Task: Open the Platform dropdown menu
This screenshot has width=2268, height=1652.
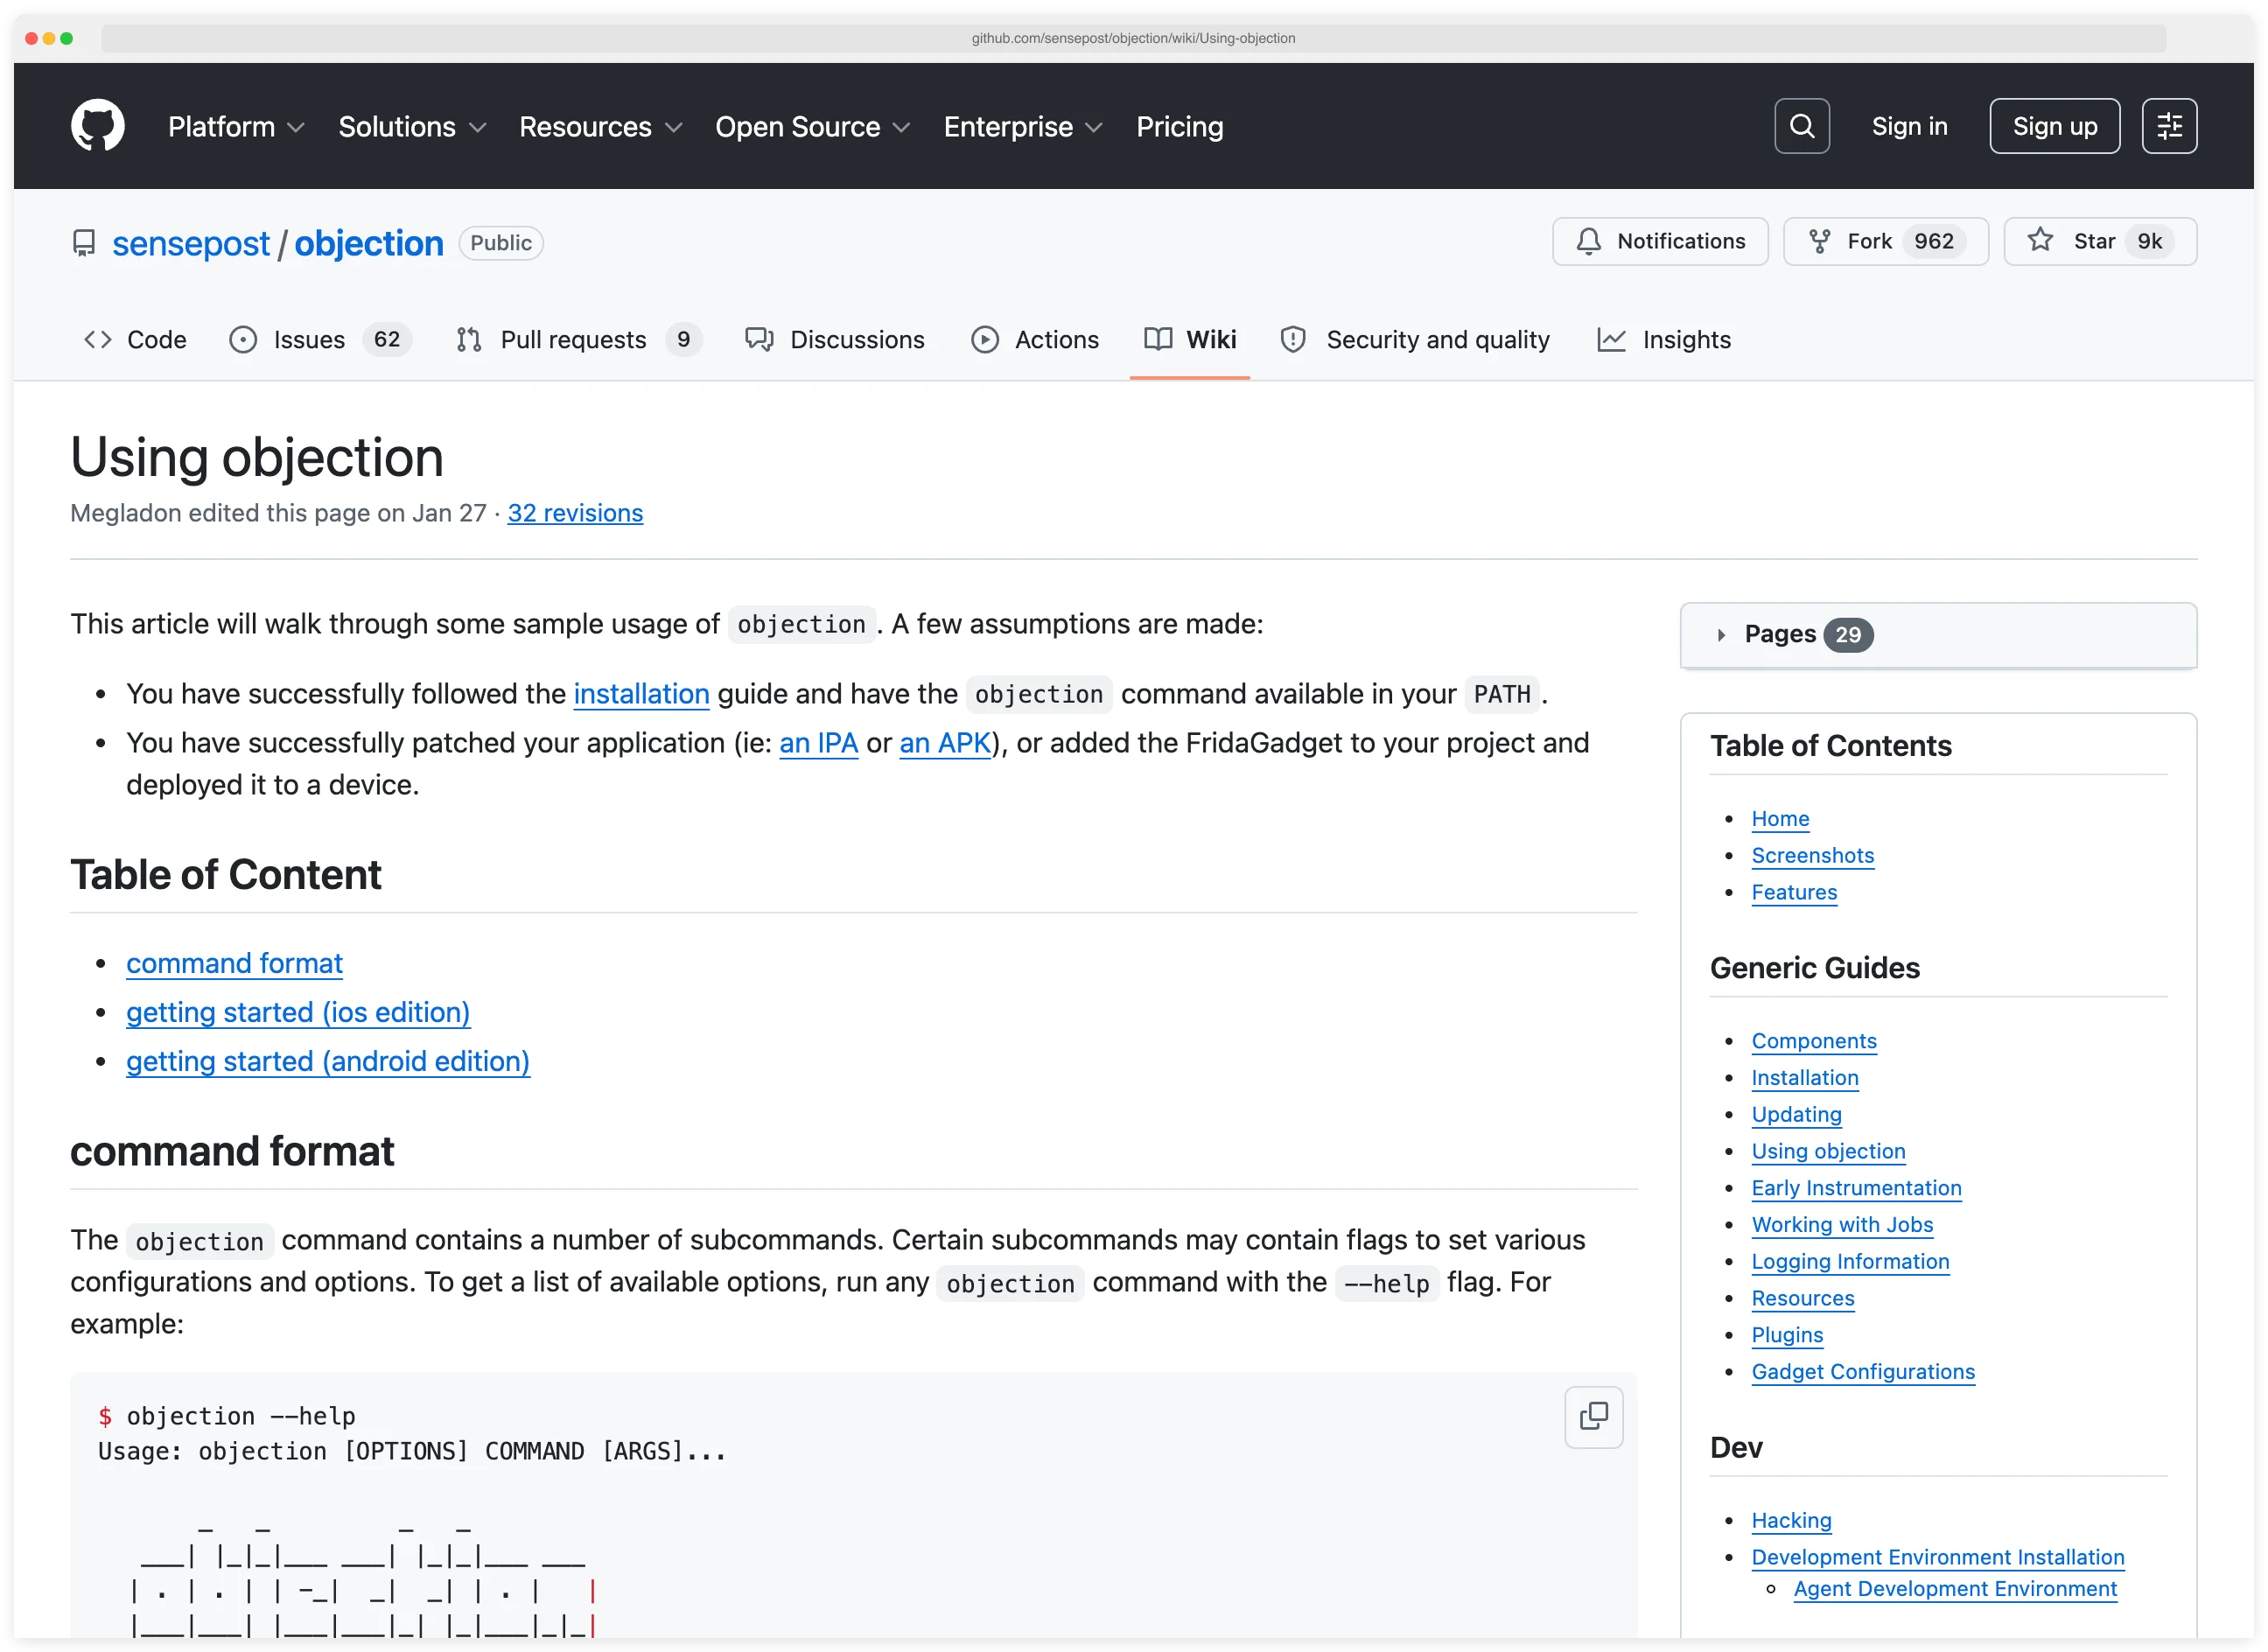Action: pos(236,127)
